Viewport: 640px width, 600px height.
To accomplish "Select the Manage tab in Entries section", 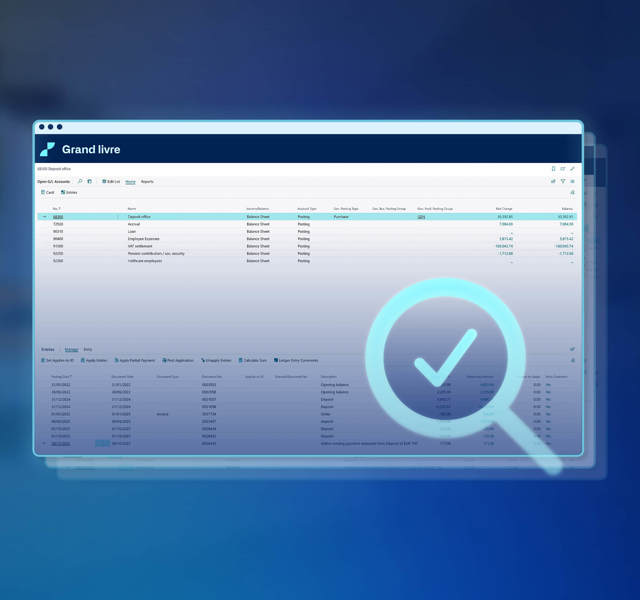I will pos(71,349).
